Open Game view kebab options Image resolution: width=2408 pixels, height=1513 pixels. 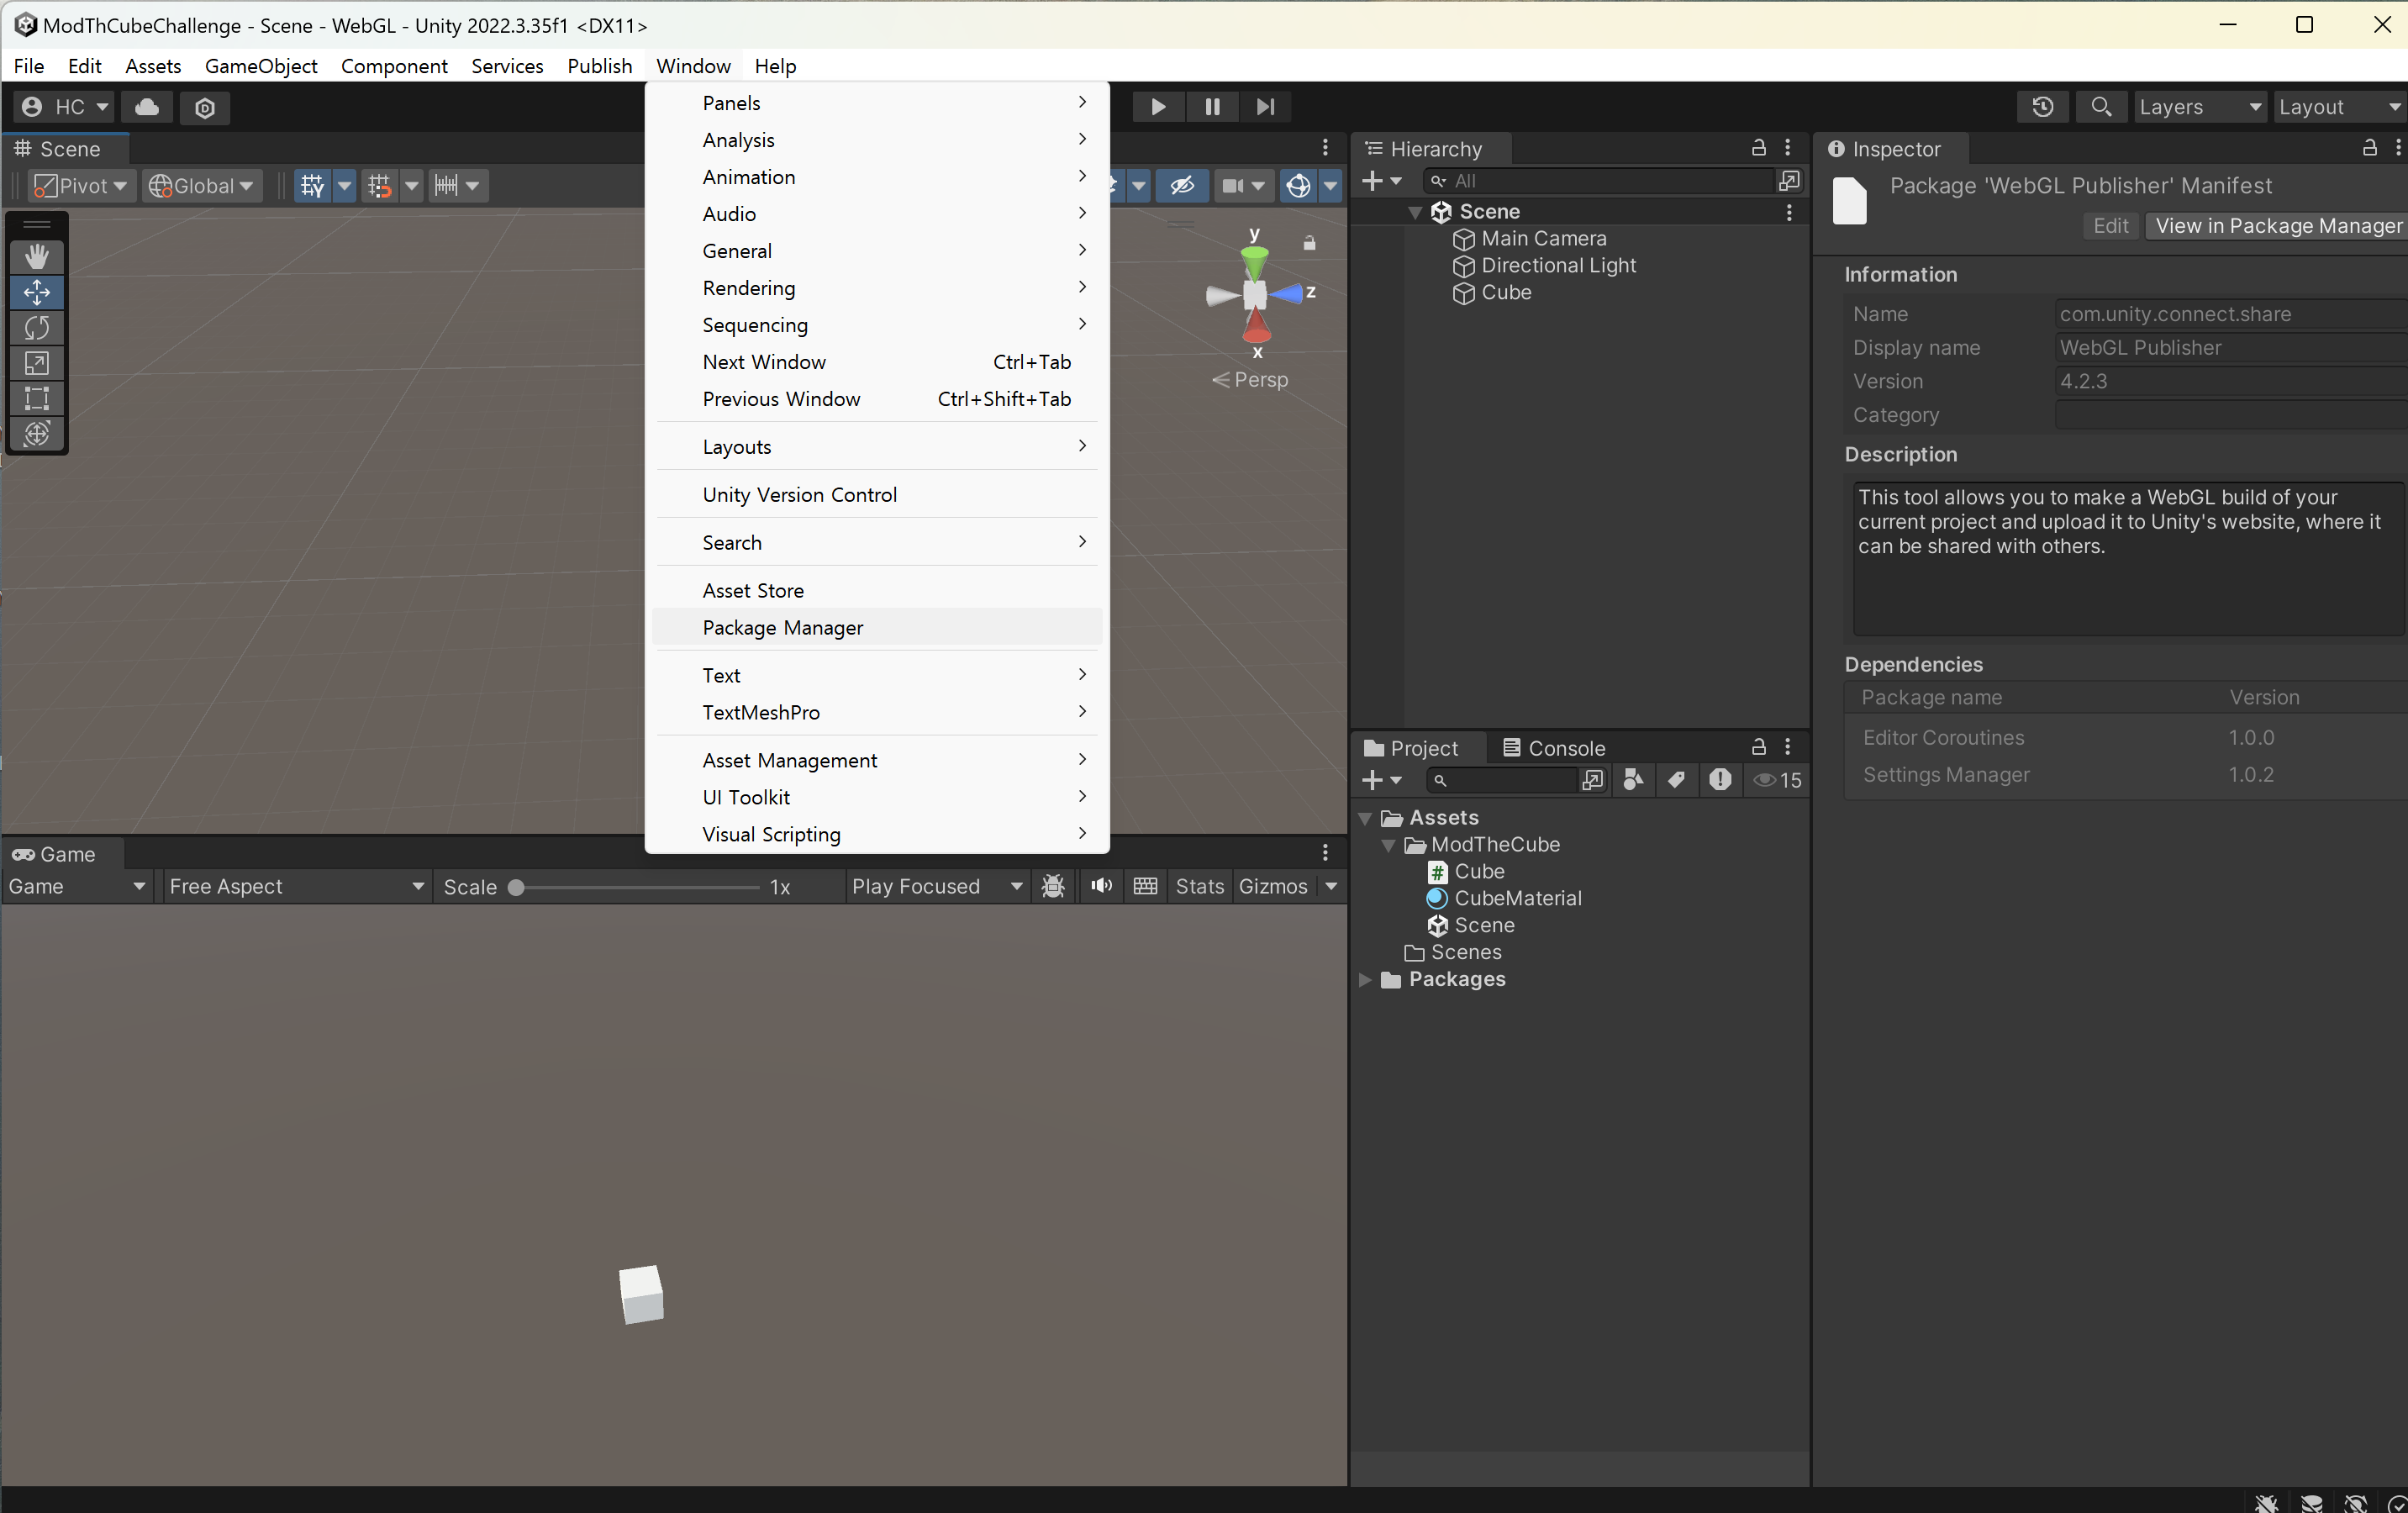point(1325,853)
